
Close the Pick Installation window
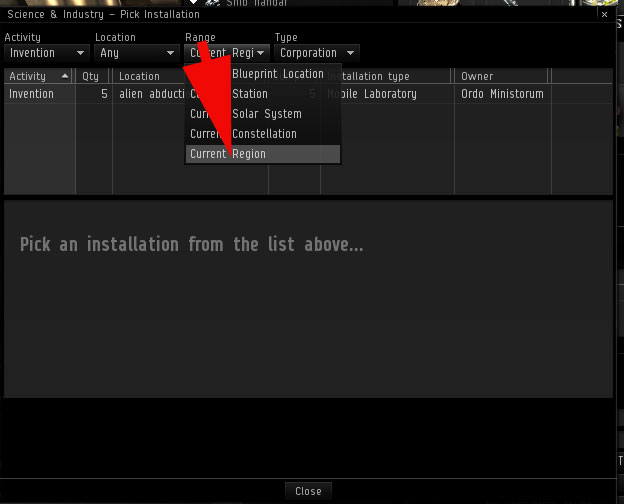[604, 15]
